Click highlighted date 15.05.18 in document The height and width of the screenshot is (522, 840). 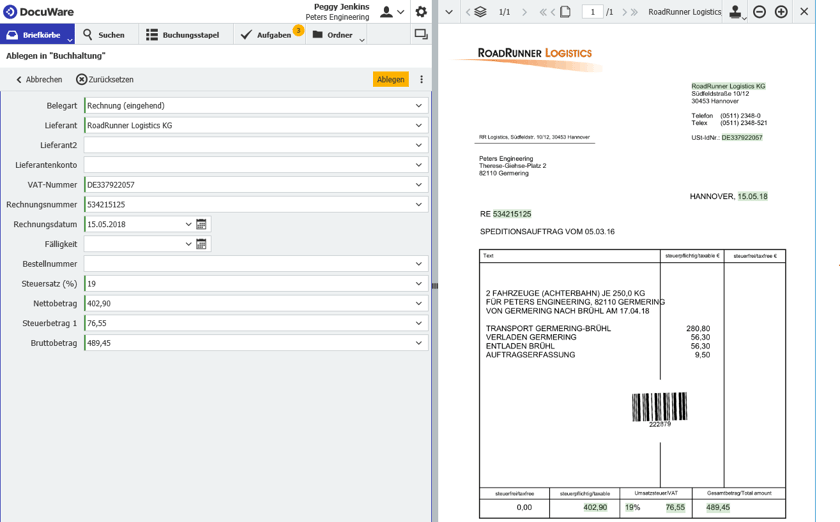[x=753, y=196]
